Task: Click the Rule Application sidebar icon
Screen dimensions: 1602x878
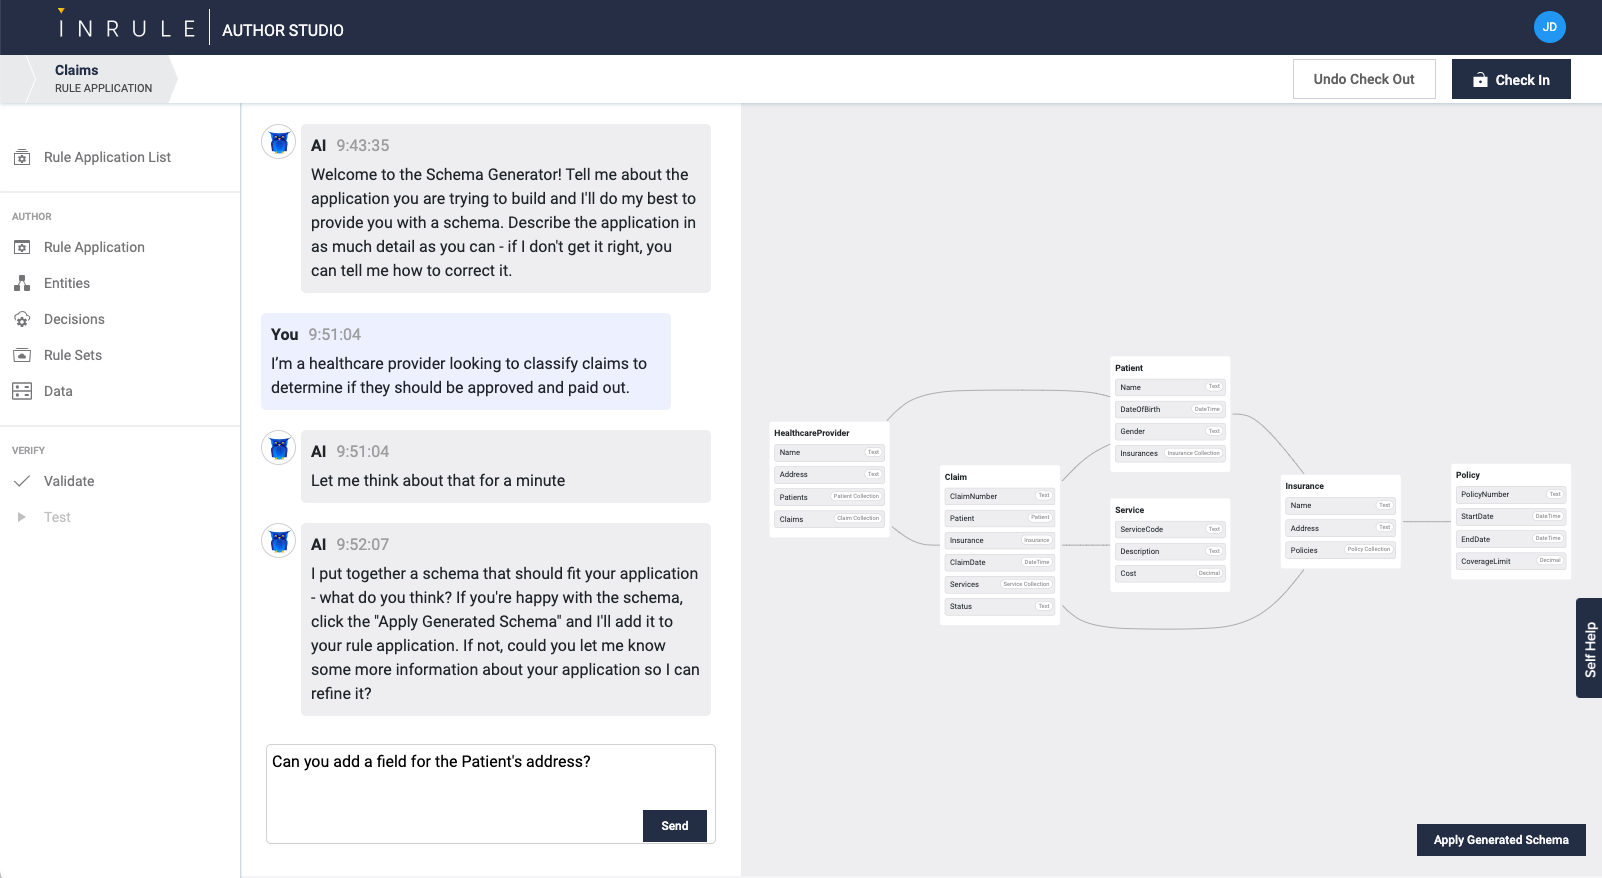Action: click(x=22, y=247)
